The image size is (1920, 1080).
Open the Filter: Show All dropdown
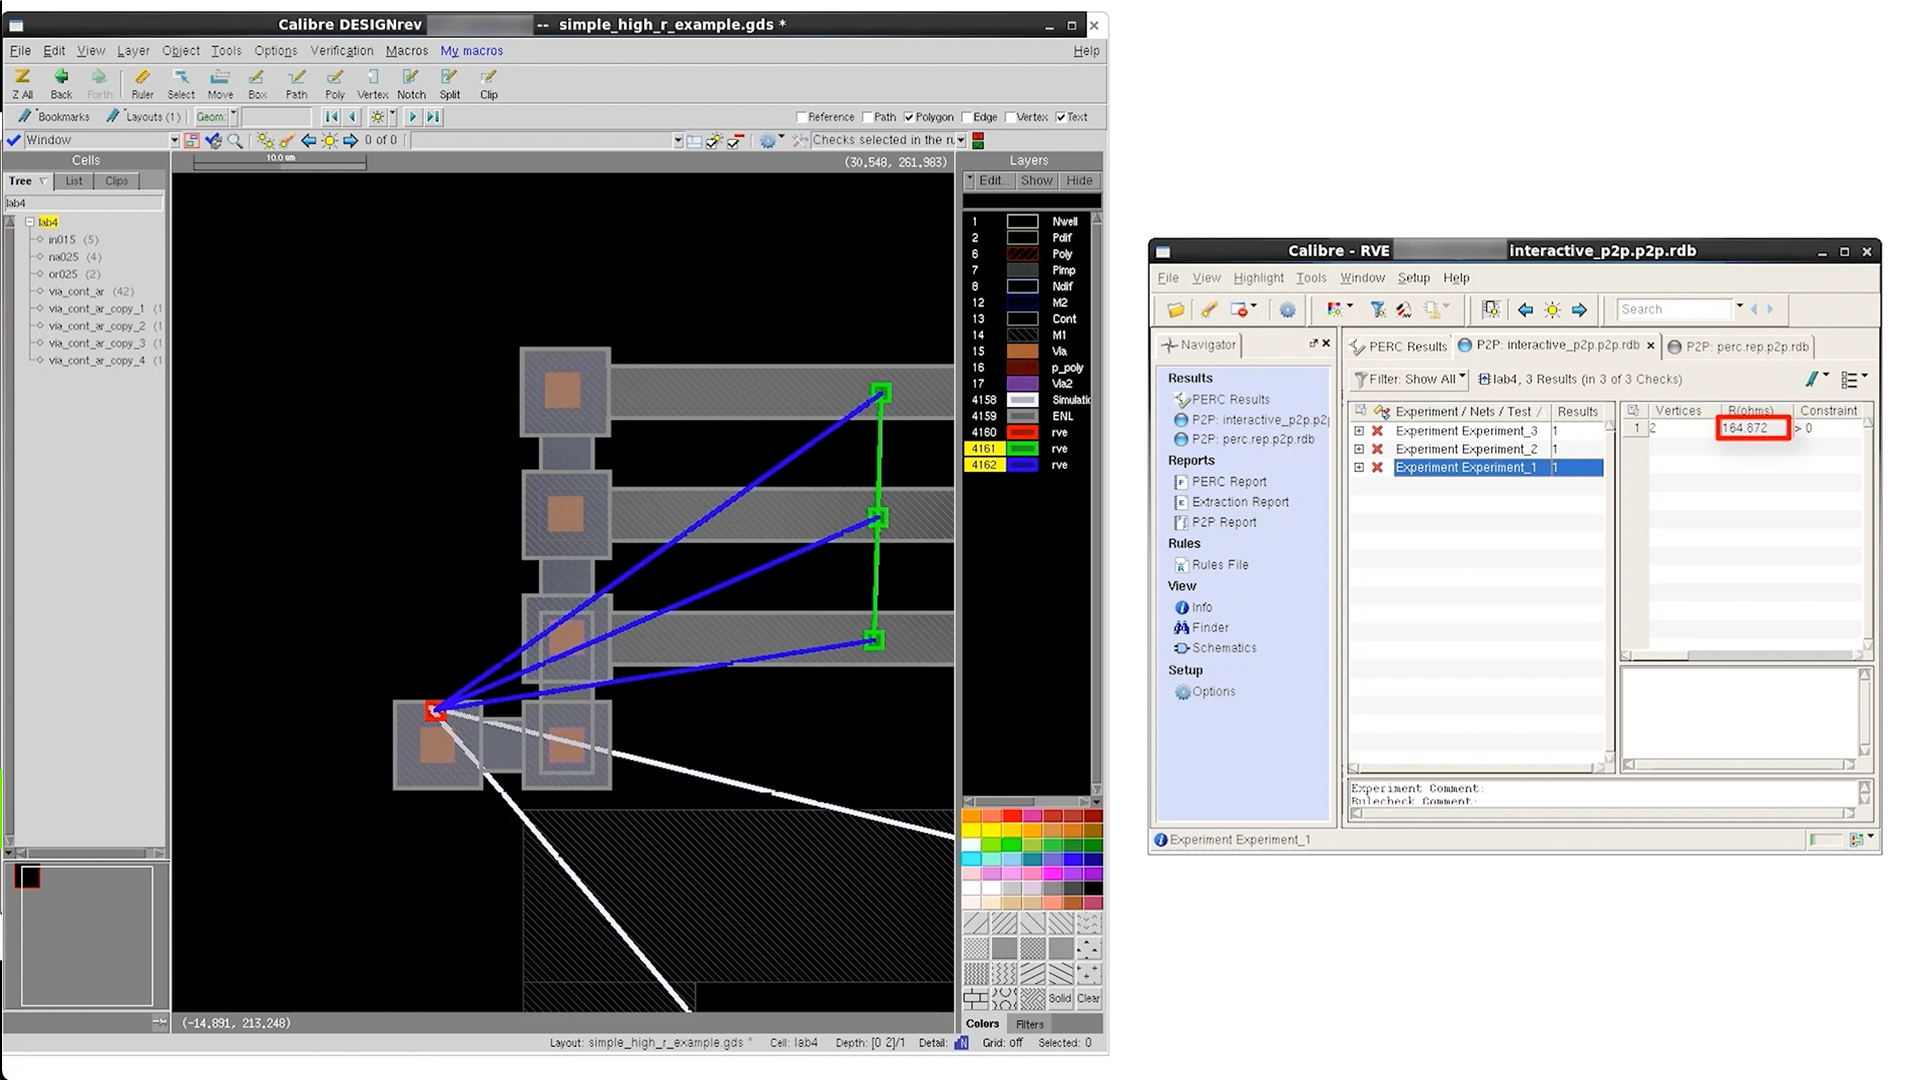(1410, 379)
